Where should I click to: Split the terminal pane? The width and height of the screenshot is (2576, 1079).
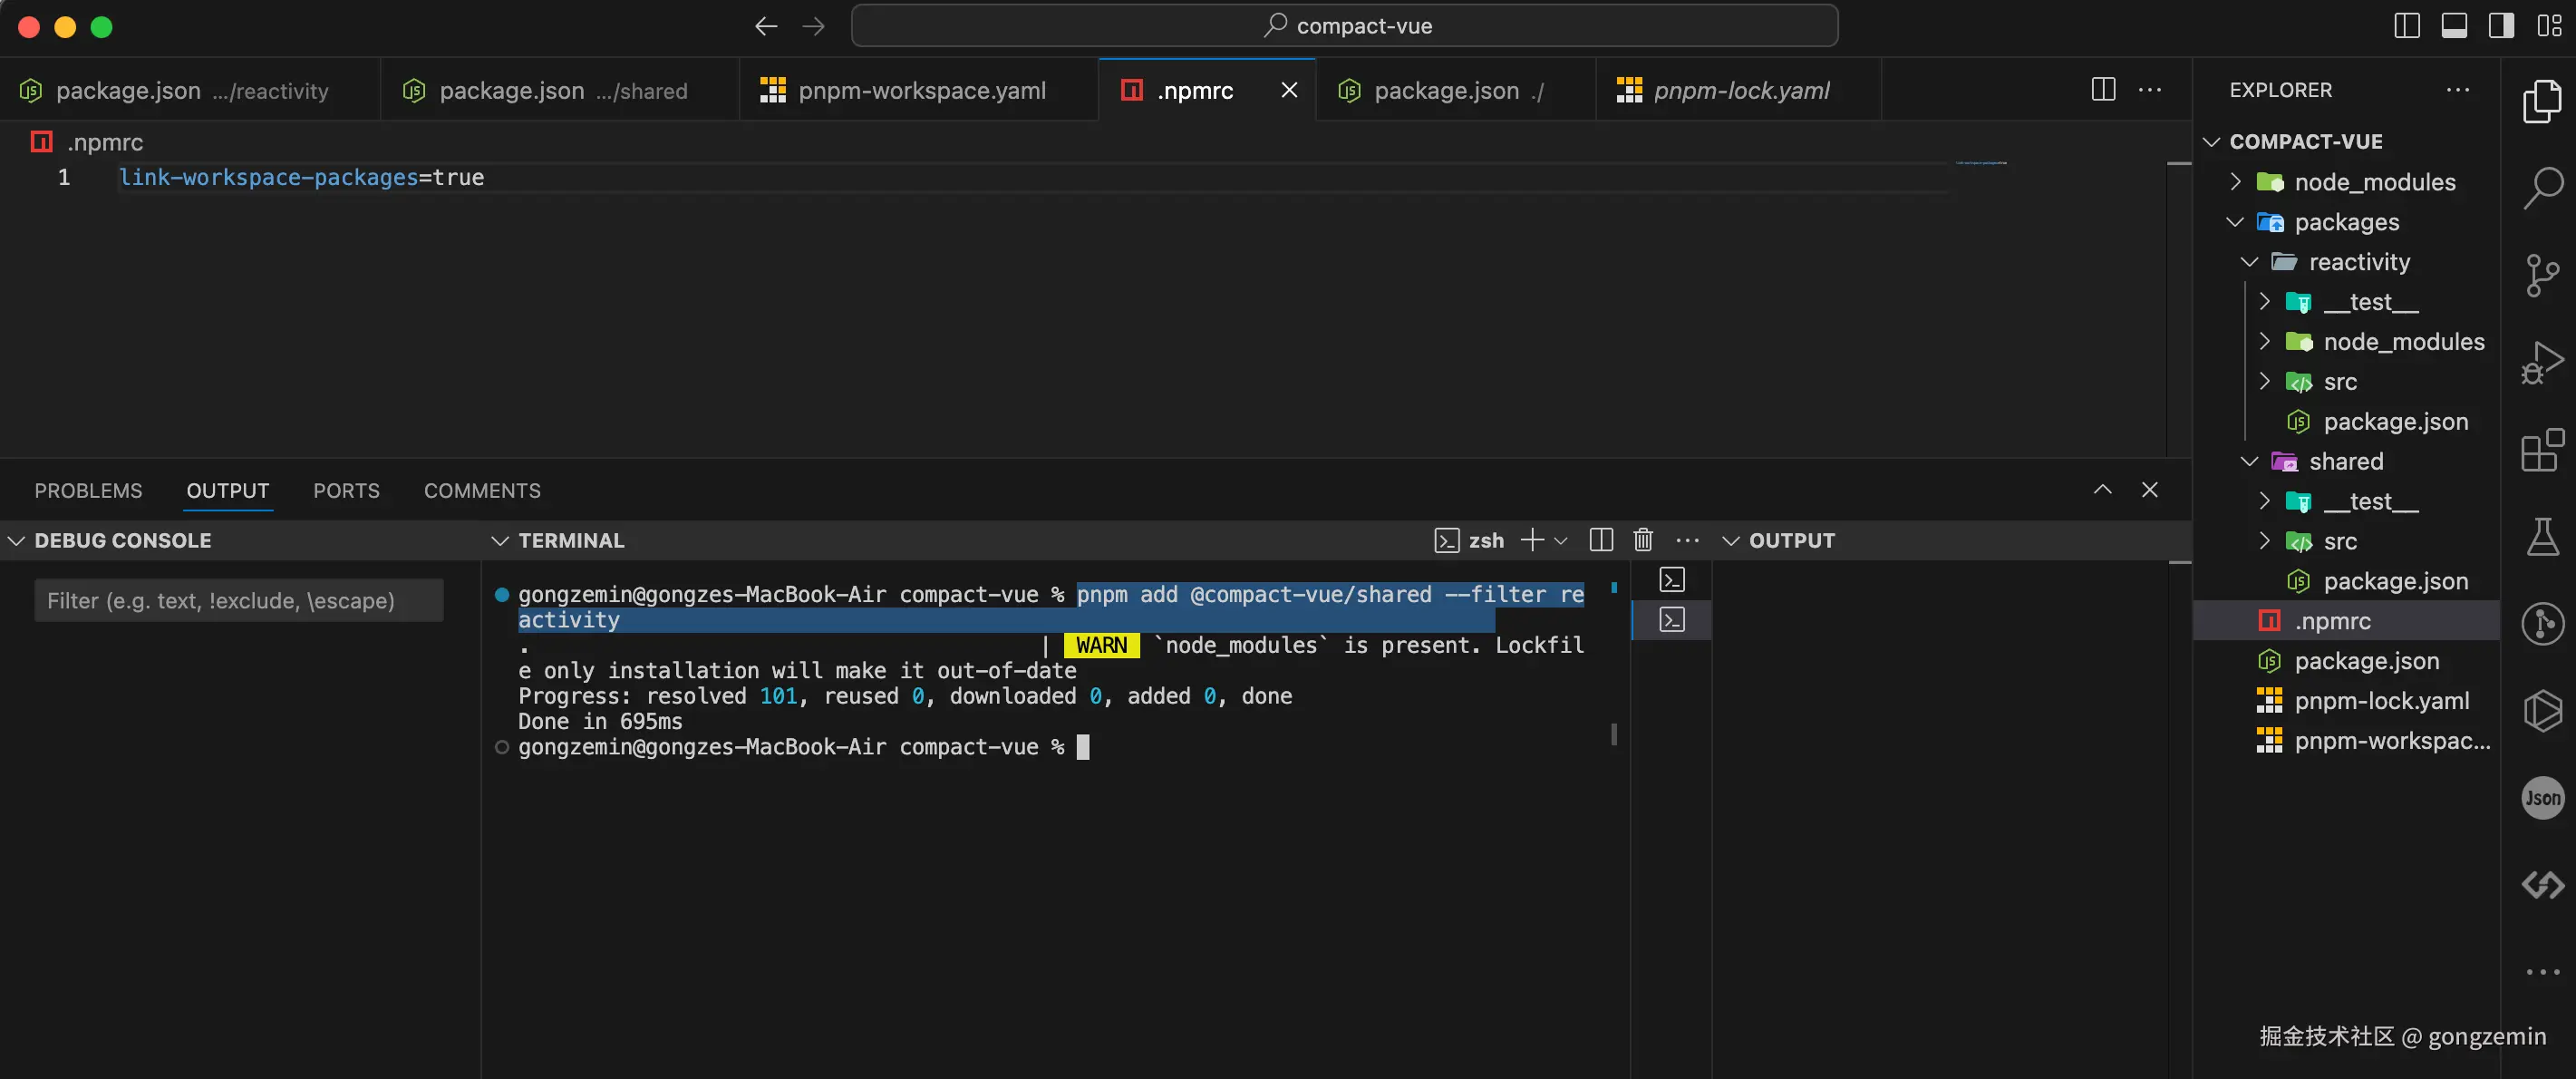coord(1600,541)
